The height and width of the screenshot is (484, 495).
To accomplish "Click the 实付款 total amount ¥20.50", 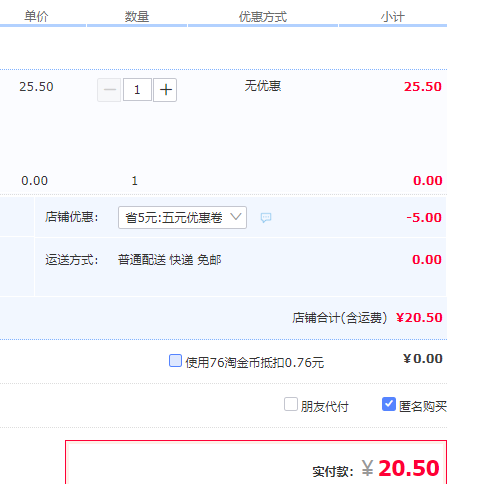I will tap(400, 468).
